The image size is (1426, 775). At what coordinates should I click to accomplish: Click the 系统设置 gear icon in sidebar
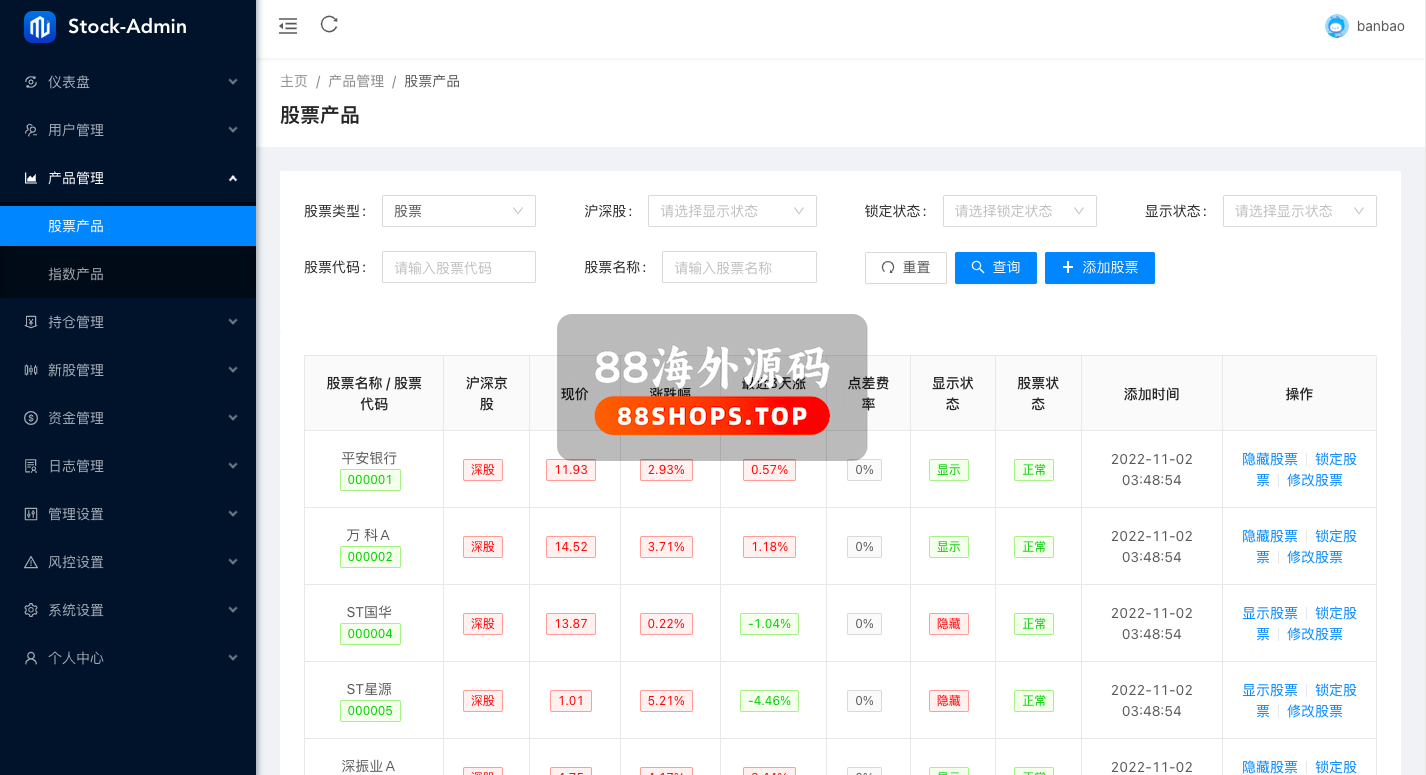pyautogui.click(x=31, y=610)
